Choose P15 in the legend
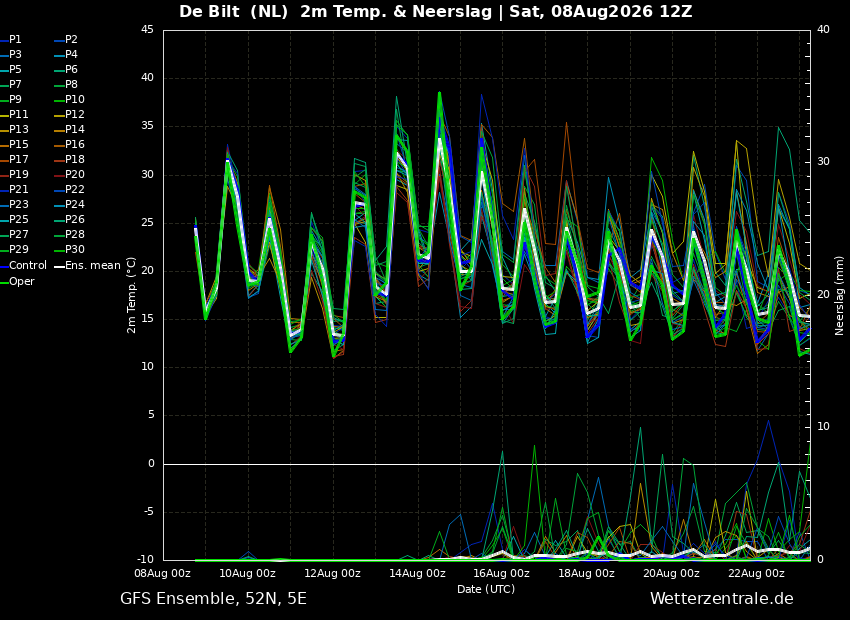 (x=14, y=145)
